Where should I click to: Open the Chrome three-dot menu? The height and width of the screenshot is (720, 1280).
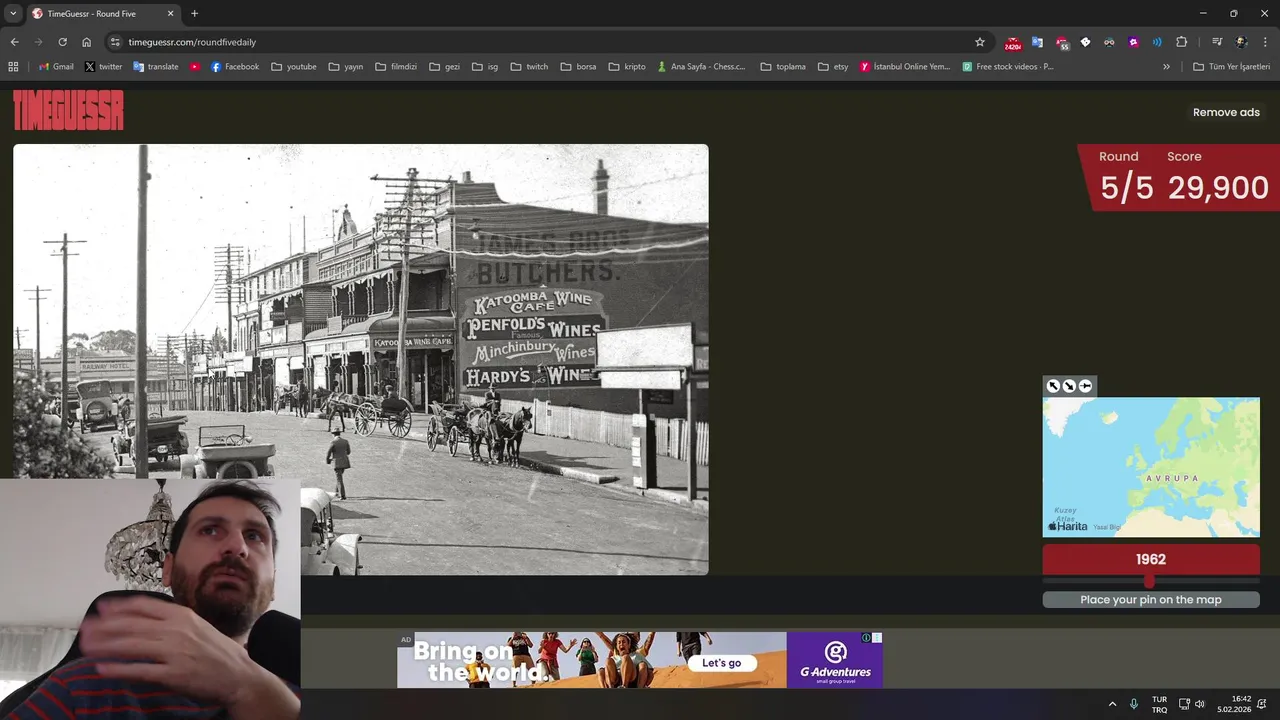coord(1265,42)
